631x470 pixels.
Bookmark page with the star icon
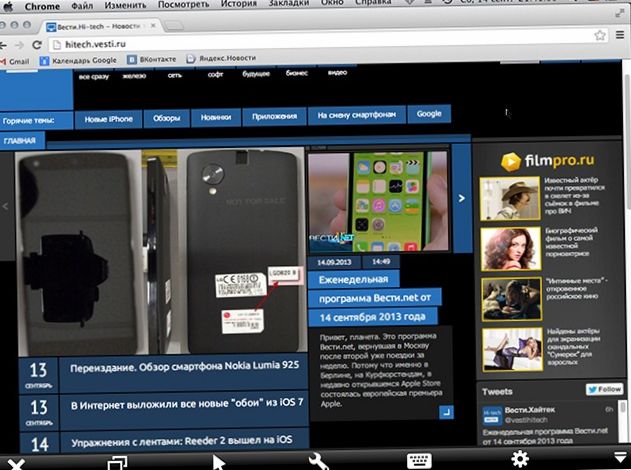(600, 35)
